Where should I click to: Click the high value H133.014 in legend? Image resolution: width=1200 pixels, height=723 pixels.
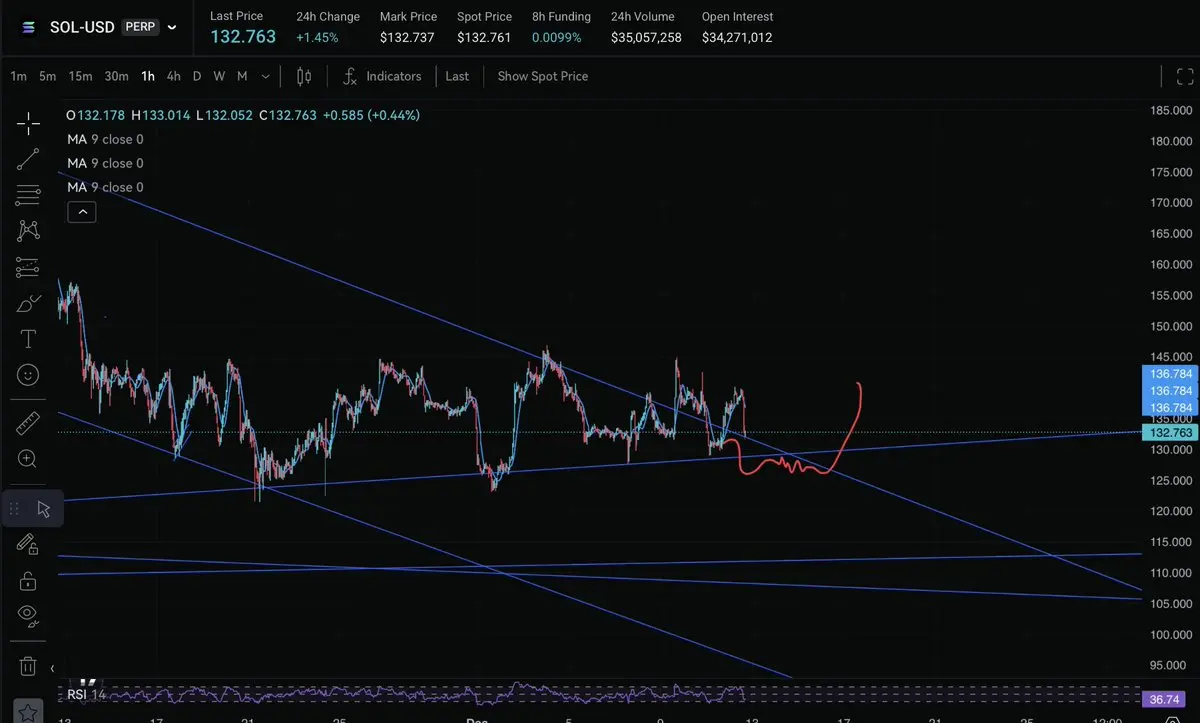161,115
